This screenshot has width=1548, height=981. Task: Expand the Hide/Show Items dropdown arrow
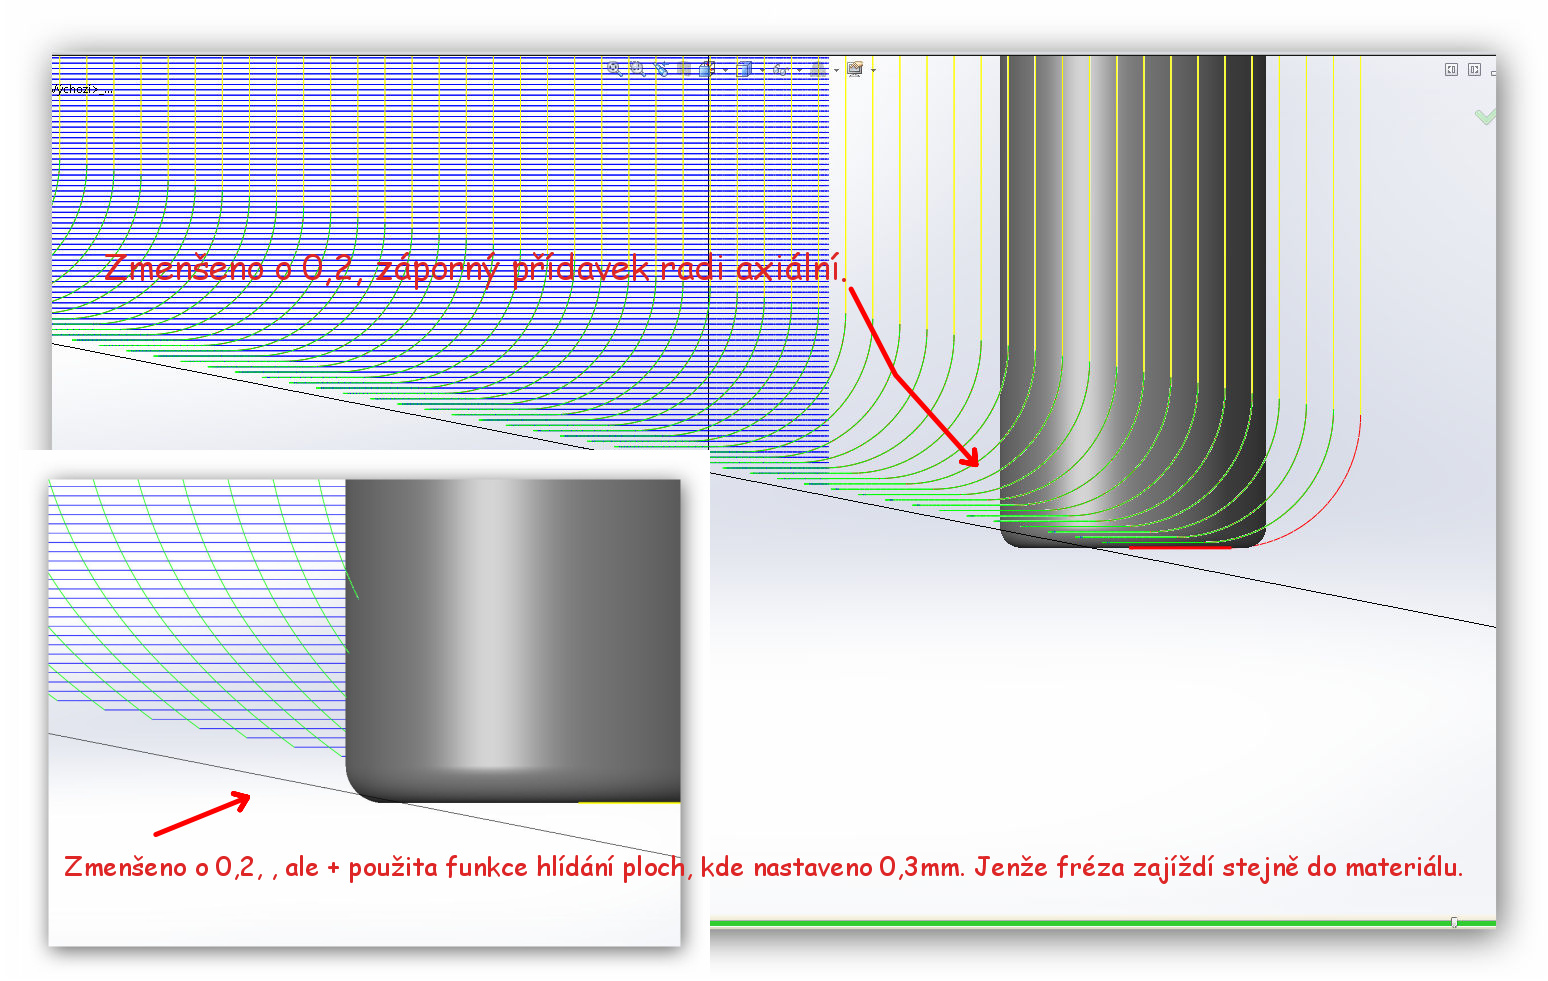(799, 70)
